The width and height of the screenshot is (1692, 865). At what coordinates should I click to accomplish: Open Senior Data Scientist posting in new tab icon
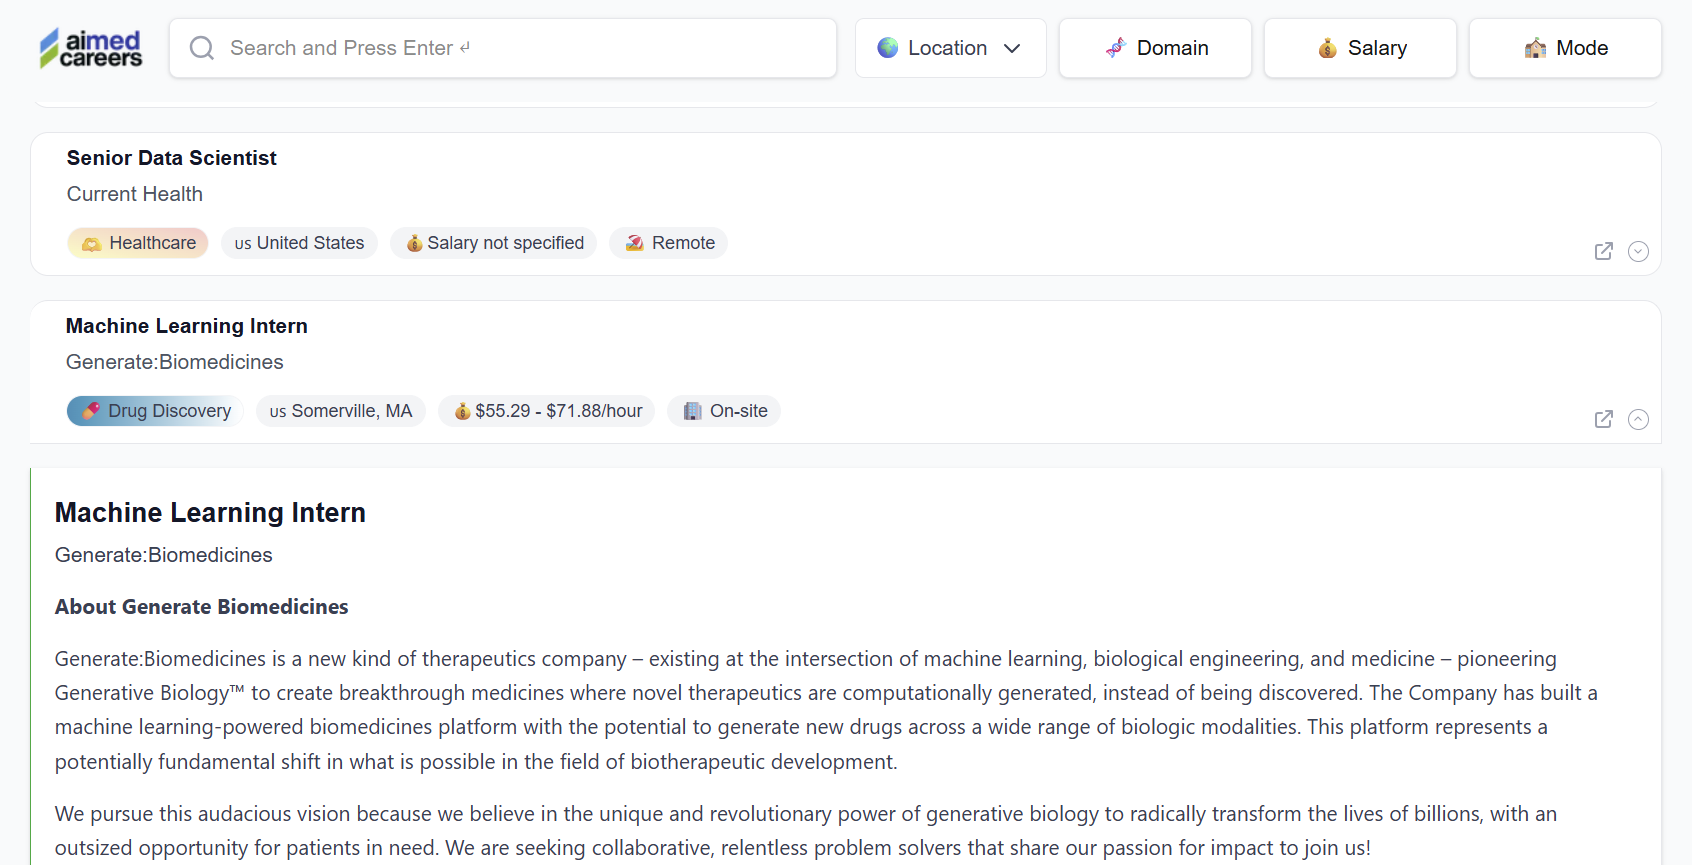[1604, 251]
